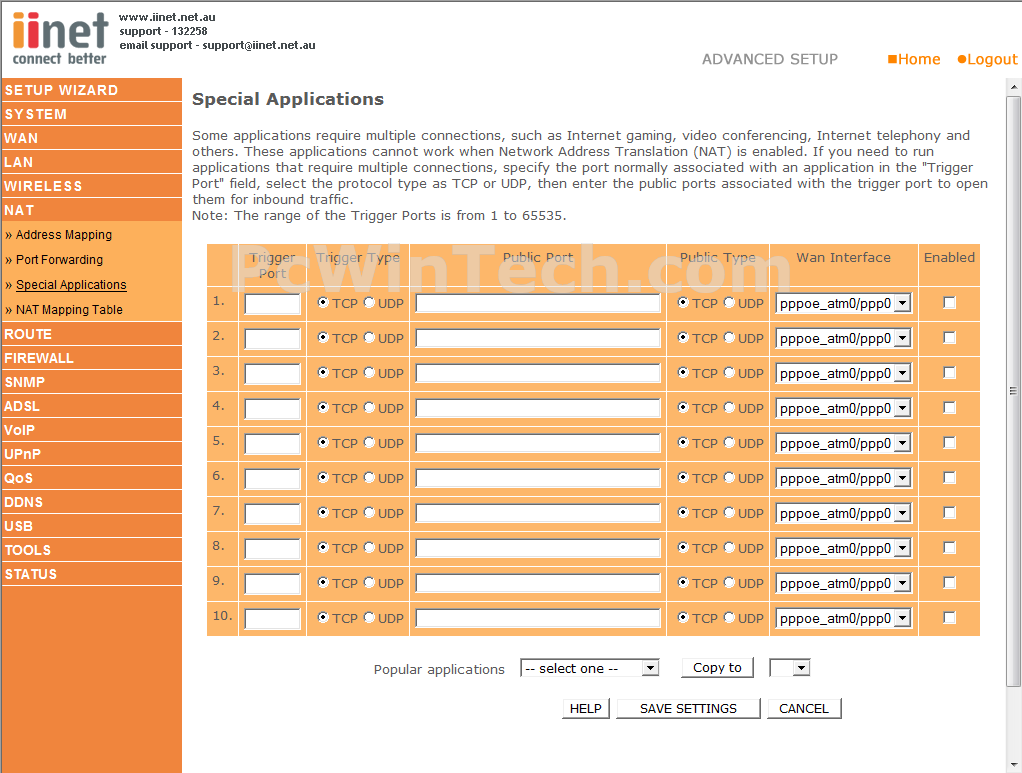Open the UPnP menu
1022x773 pixels.
(91, 455)
